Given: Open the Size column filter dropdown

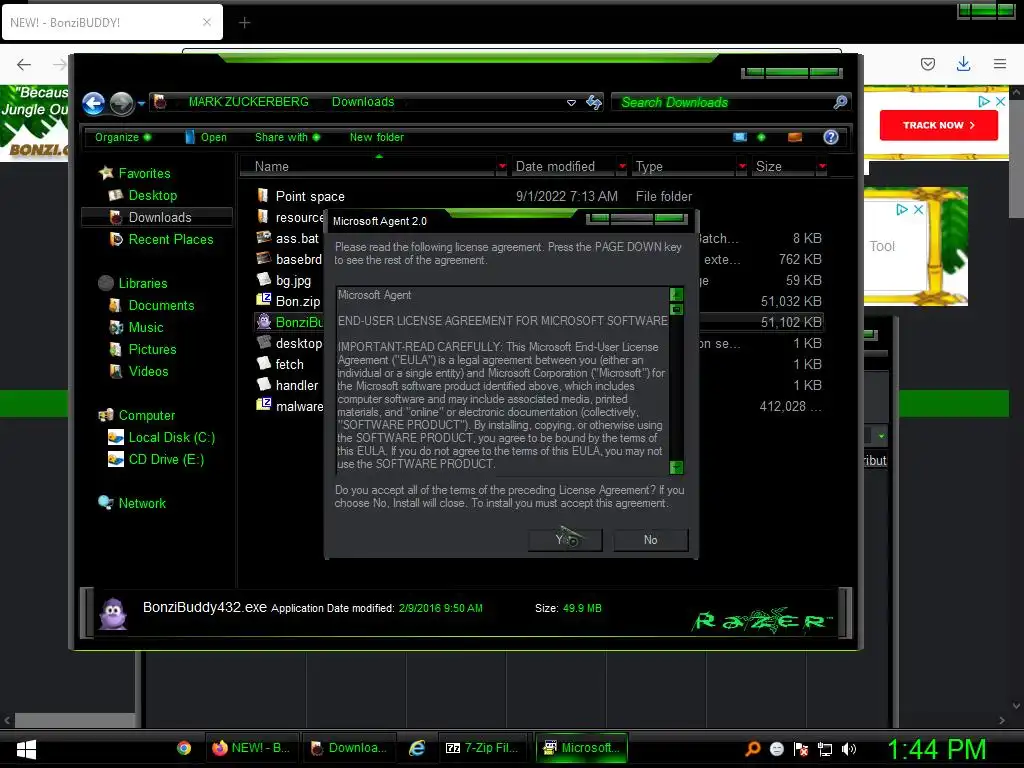Looking at the screenshot, I should tap(822, 167).
